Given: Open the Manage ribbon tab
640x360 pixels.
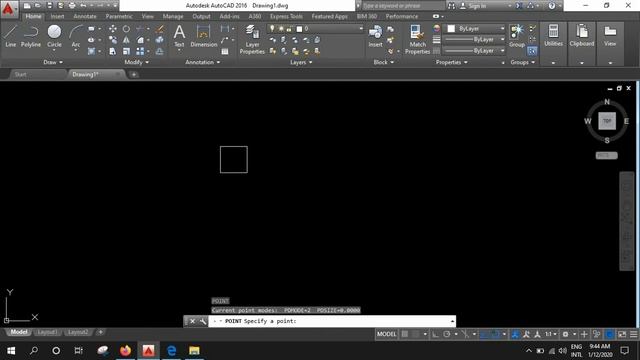Looking at the screenshot, I should click(x=173, y=16).
